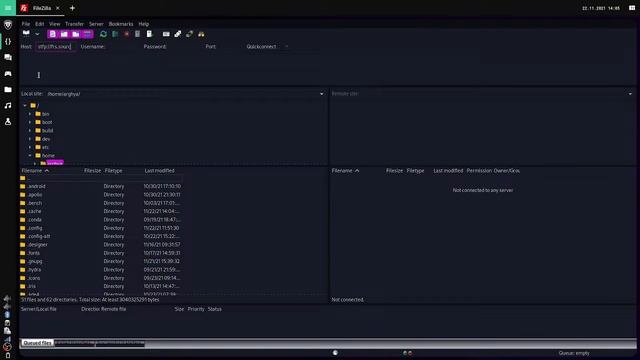Image resolution: width=640 pixels, height=360 pixels.
Task: Open the curly braces sidebar icon
Action: point(8,41)
